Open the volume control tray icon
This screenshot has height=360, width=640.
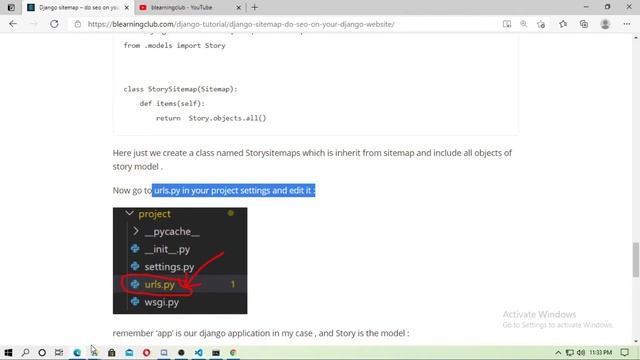pyautogui.click(x=581, y=352)
